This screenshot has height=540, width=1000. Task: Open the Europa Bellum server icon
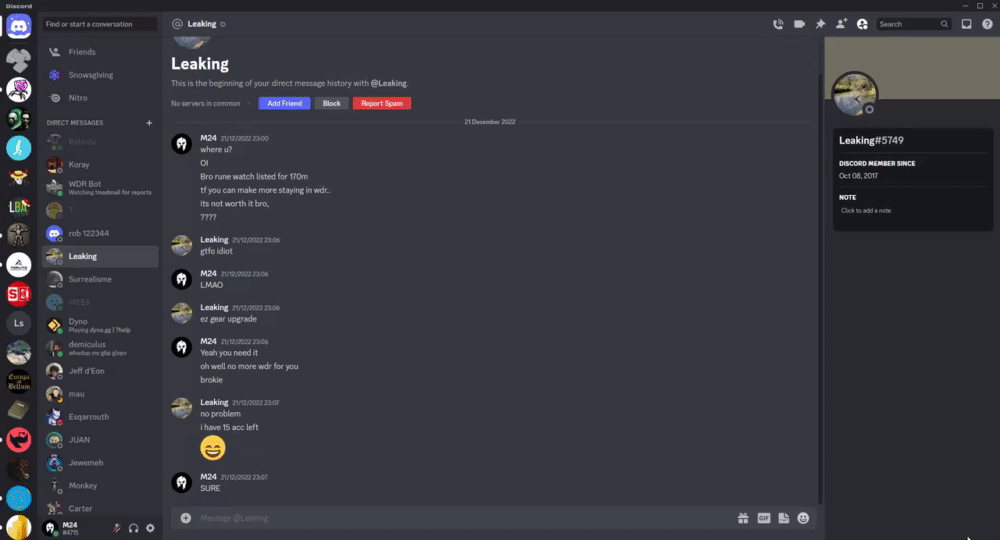[x=18, y=381]
